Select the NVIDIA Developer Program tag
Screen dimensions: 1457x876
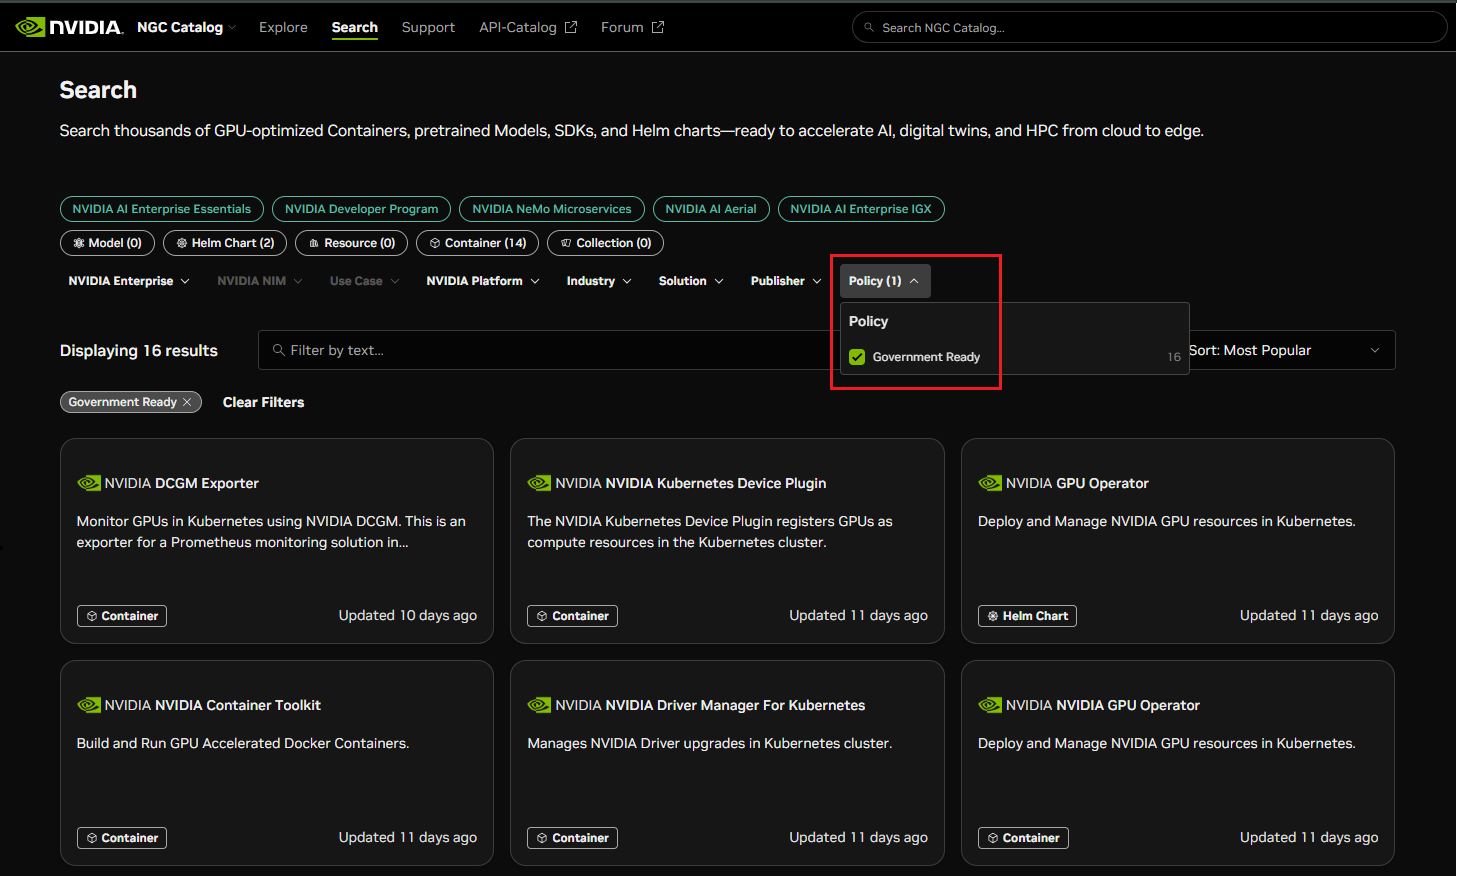361,209
